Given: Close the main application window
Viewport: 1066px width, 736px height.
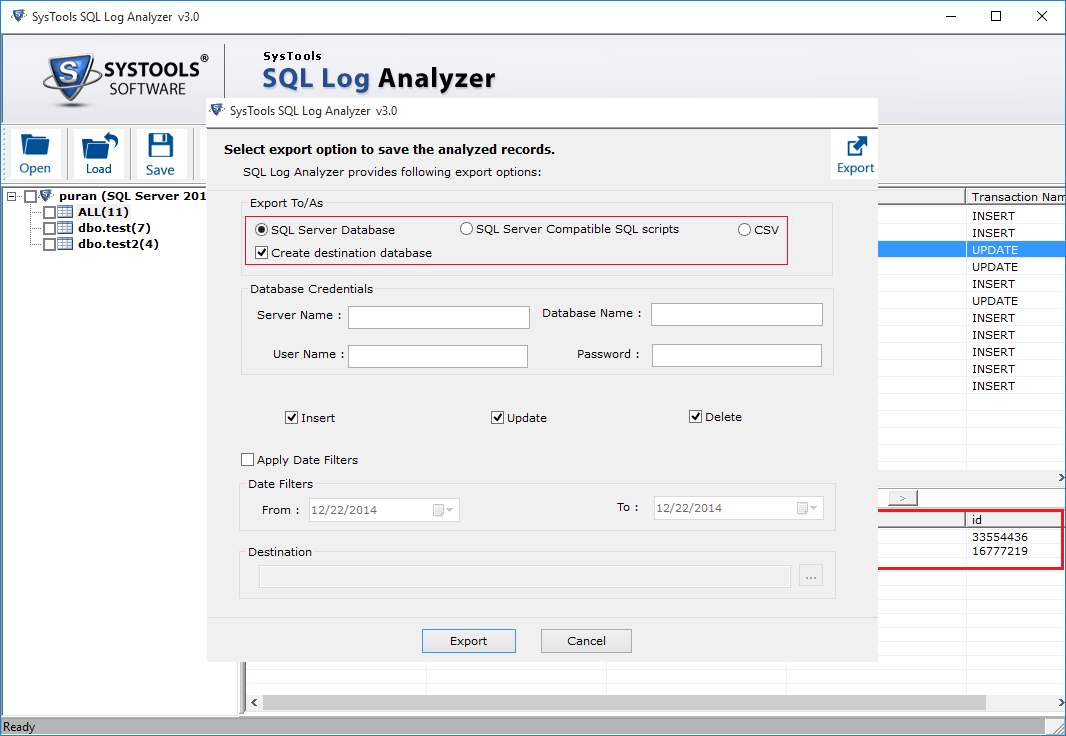Looking at the screenshot, I should 1042,16.
